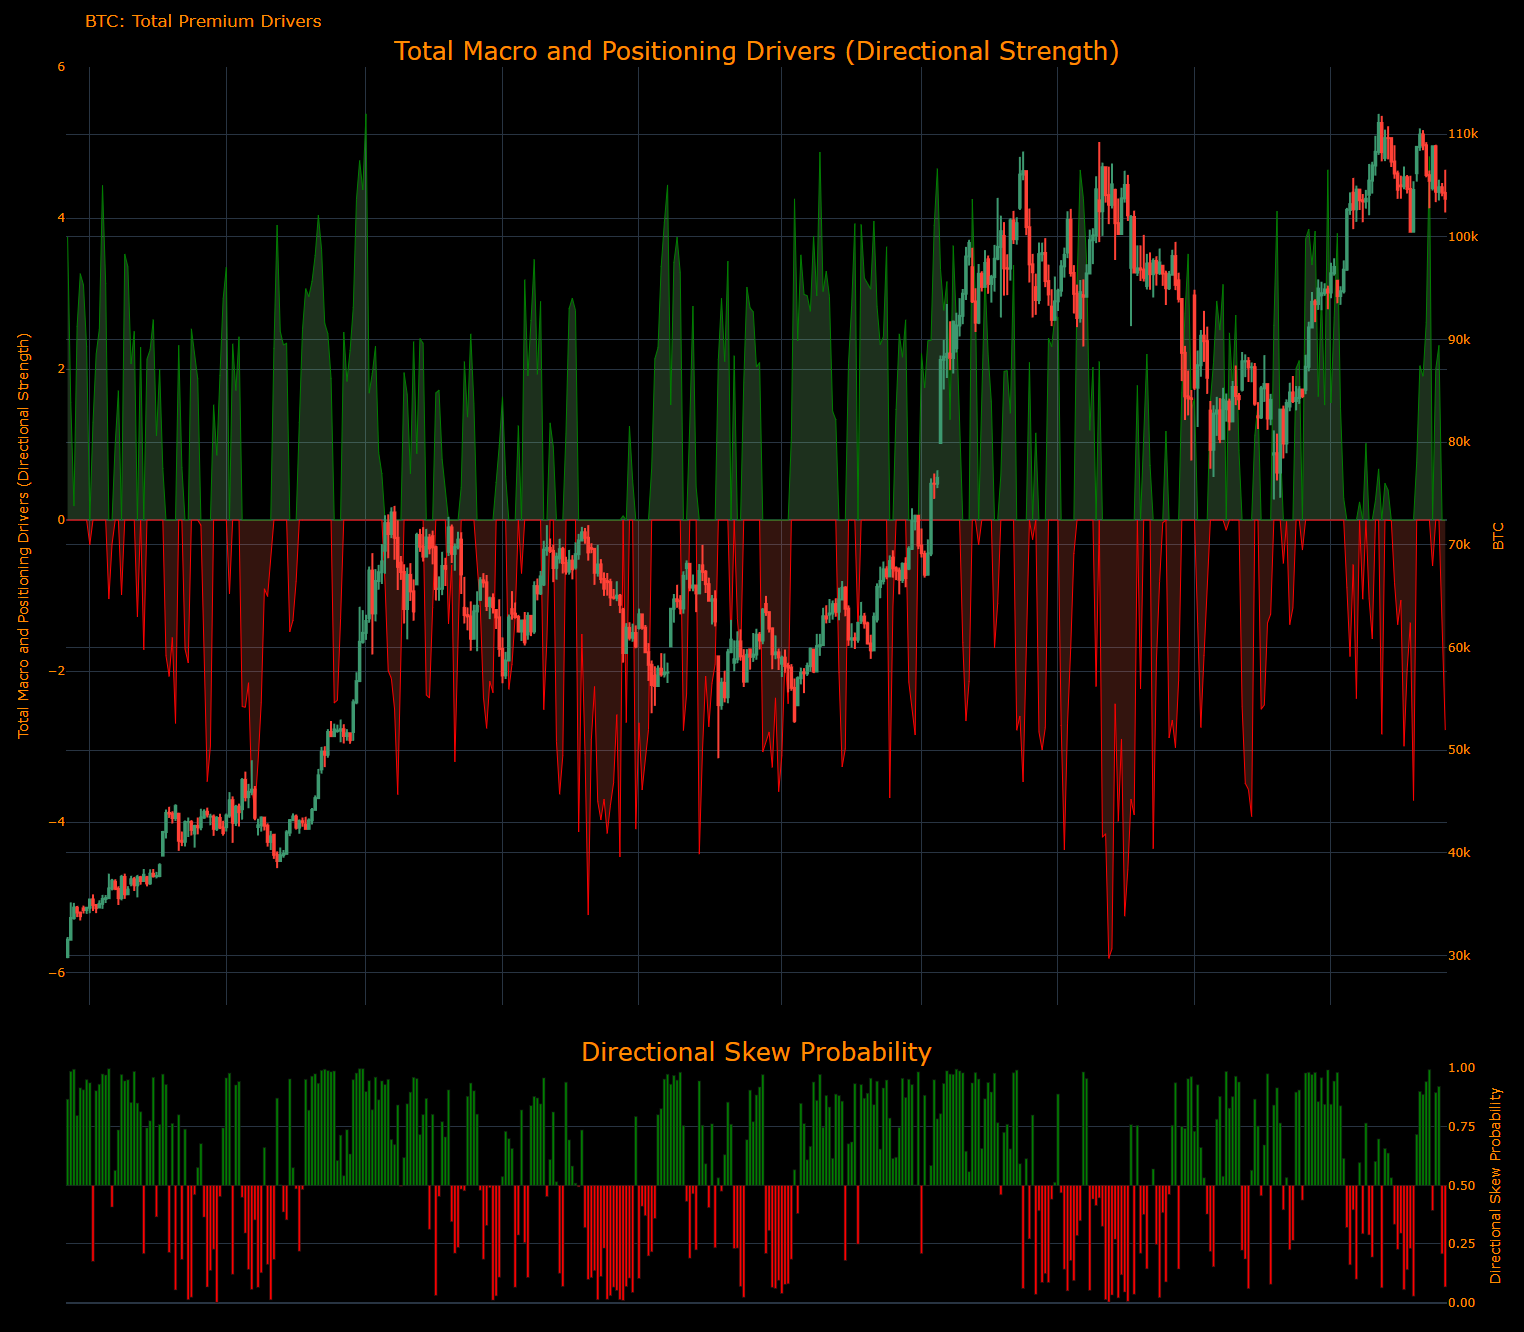This screenshot has height=1332, width=1524.
Task: Select the 'Directional Skew Probability' subplot title
Action: [x=757, y=1052]
